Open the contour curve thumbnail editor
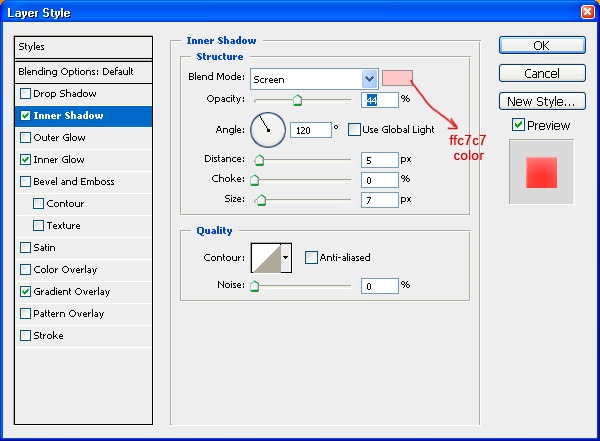The height and width of the screenshot is (441, 600). point(266,258)
